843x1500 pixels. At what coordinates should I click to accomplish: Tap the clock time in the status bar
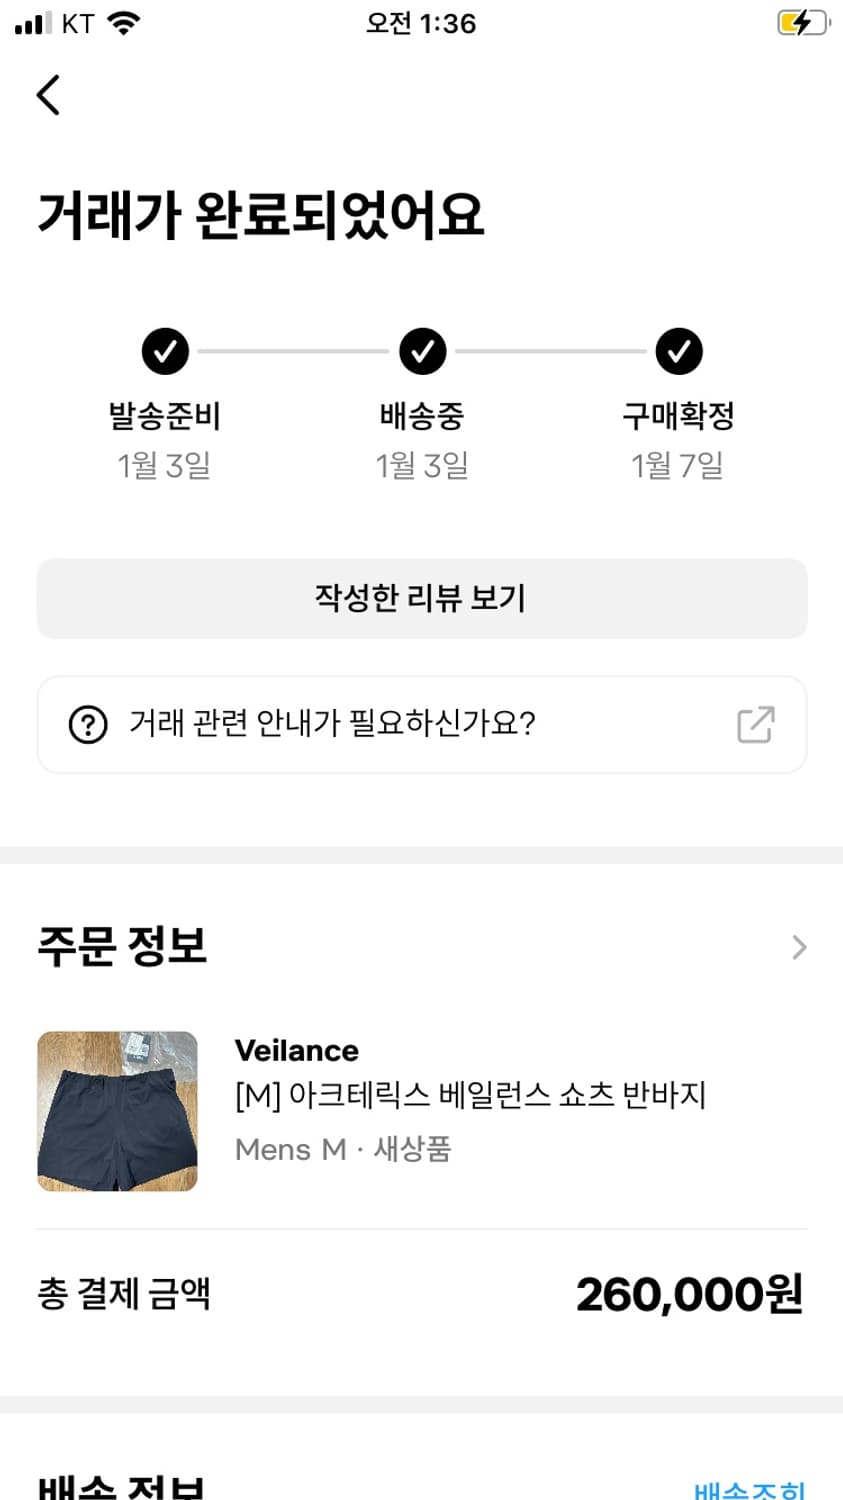click(420, 23)
